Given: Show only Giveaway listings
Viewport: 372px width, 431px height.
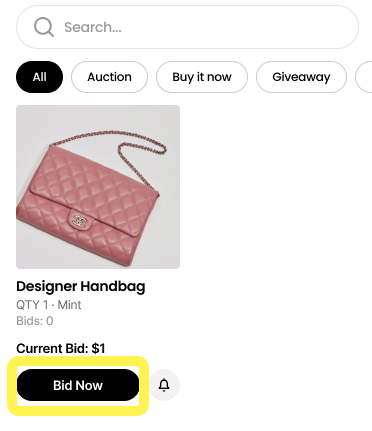Looking at the screenshot, I should click(x=301, y=77).
